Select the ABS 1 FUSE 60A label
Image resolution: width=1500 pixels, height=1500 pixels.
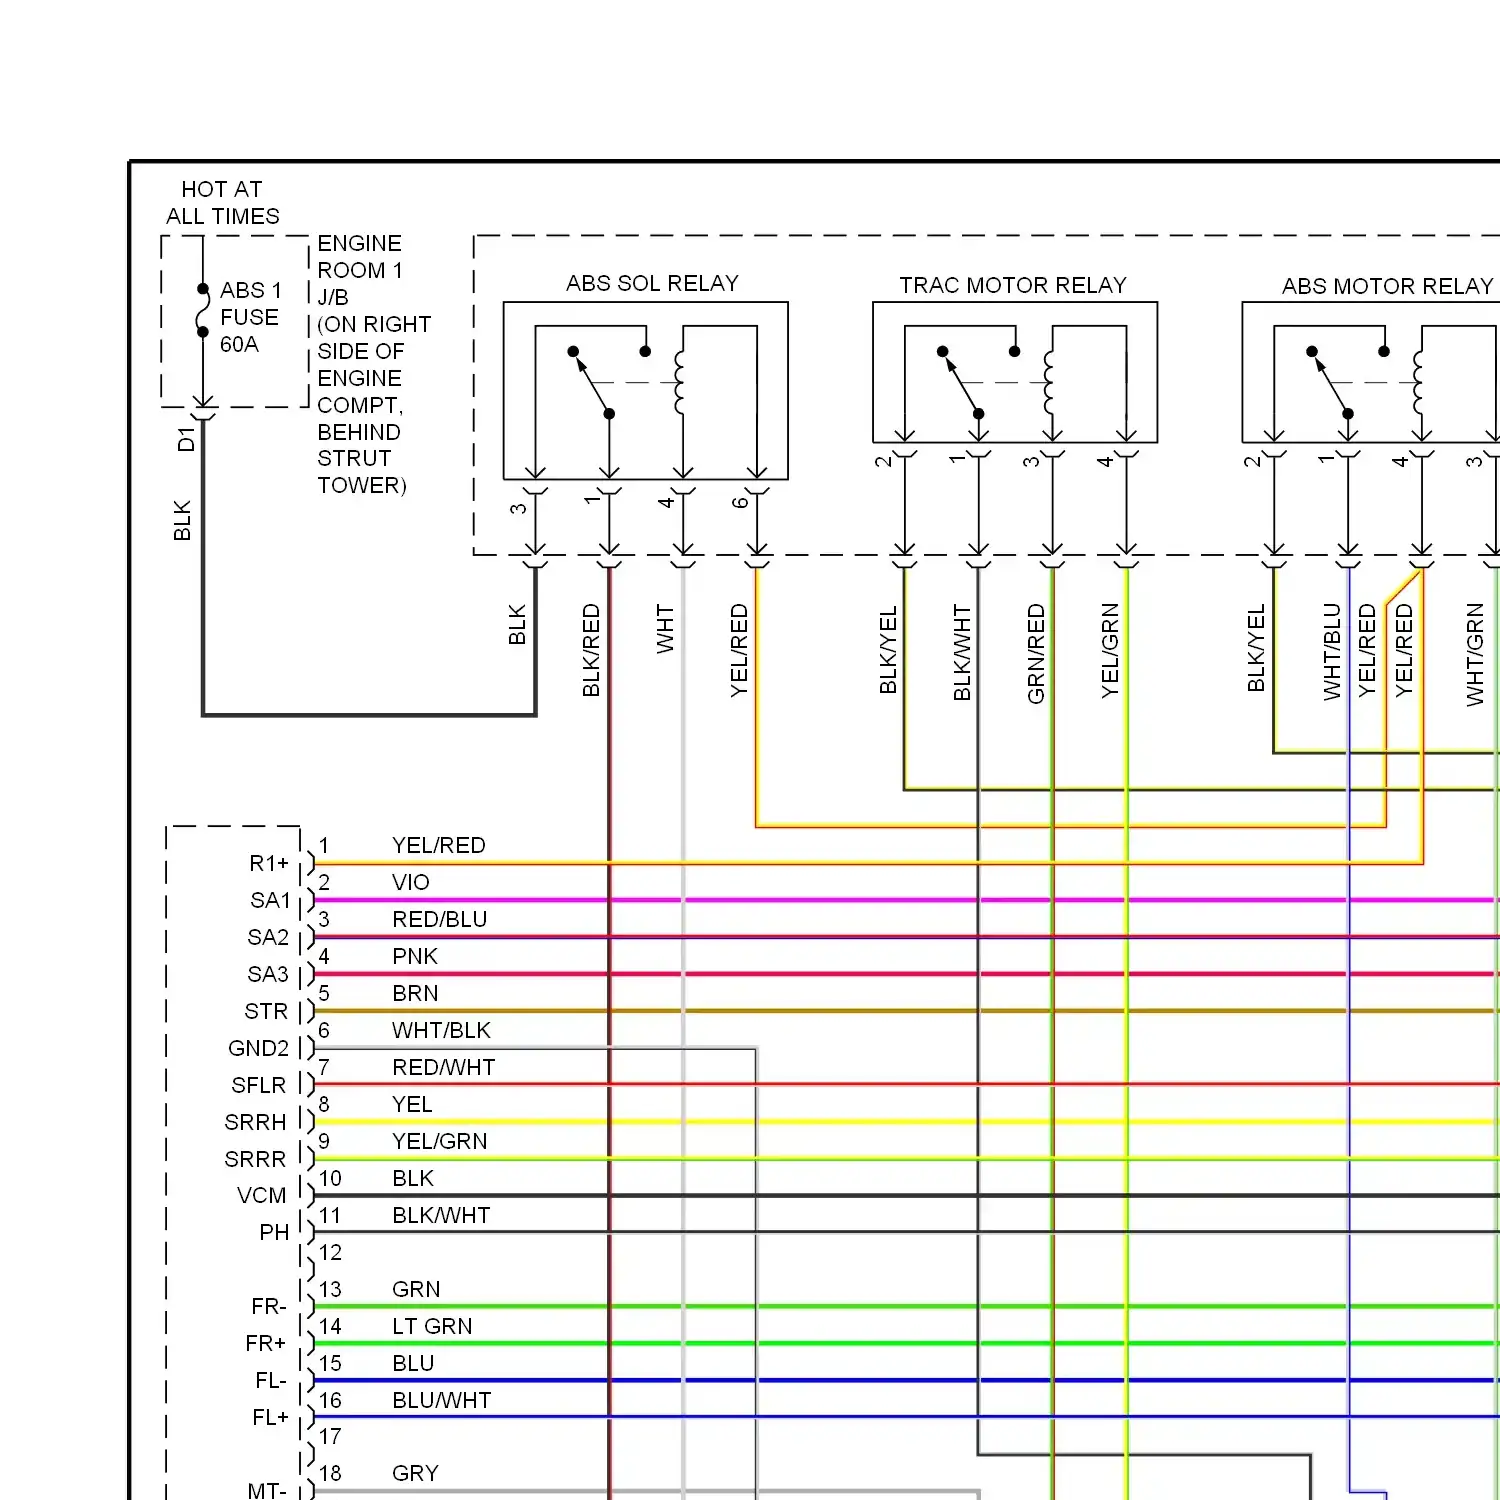click(250, 317)
